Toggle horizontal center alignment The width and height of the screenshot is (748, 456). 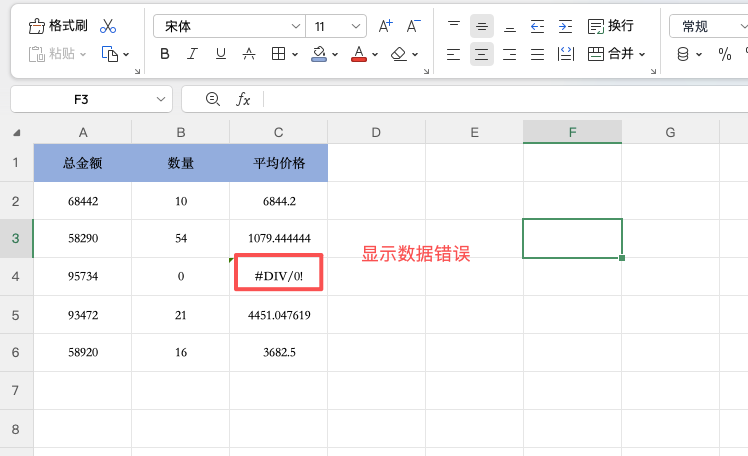click(x=481, y=54)
